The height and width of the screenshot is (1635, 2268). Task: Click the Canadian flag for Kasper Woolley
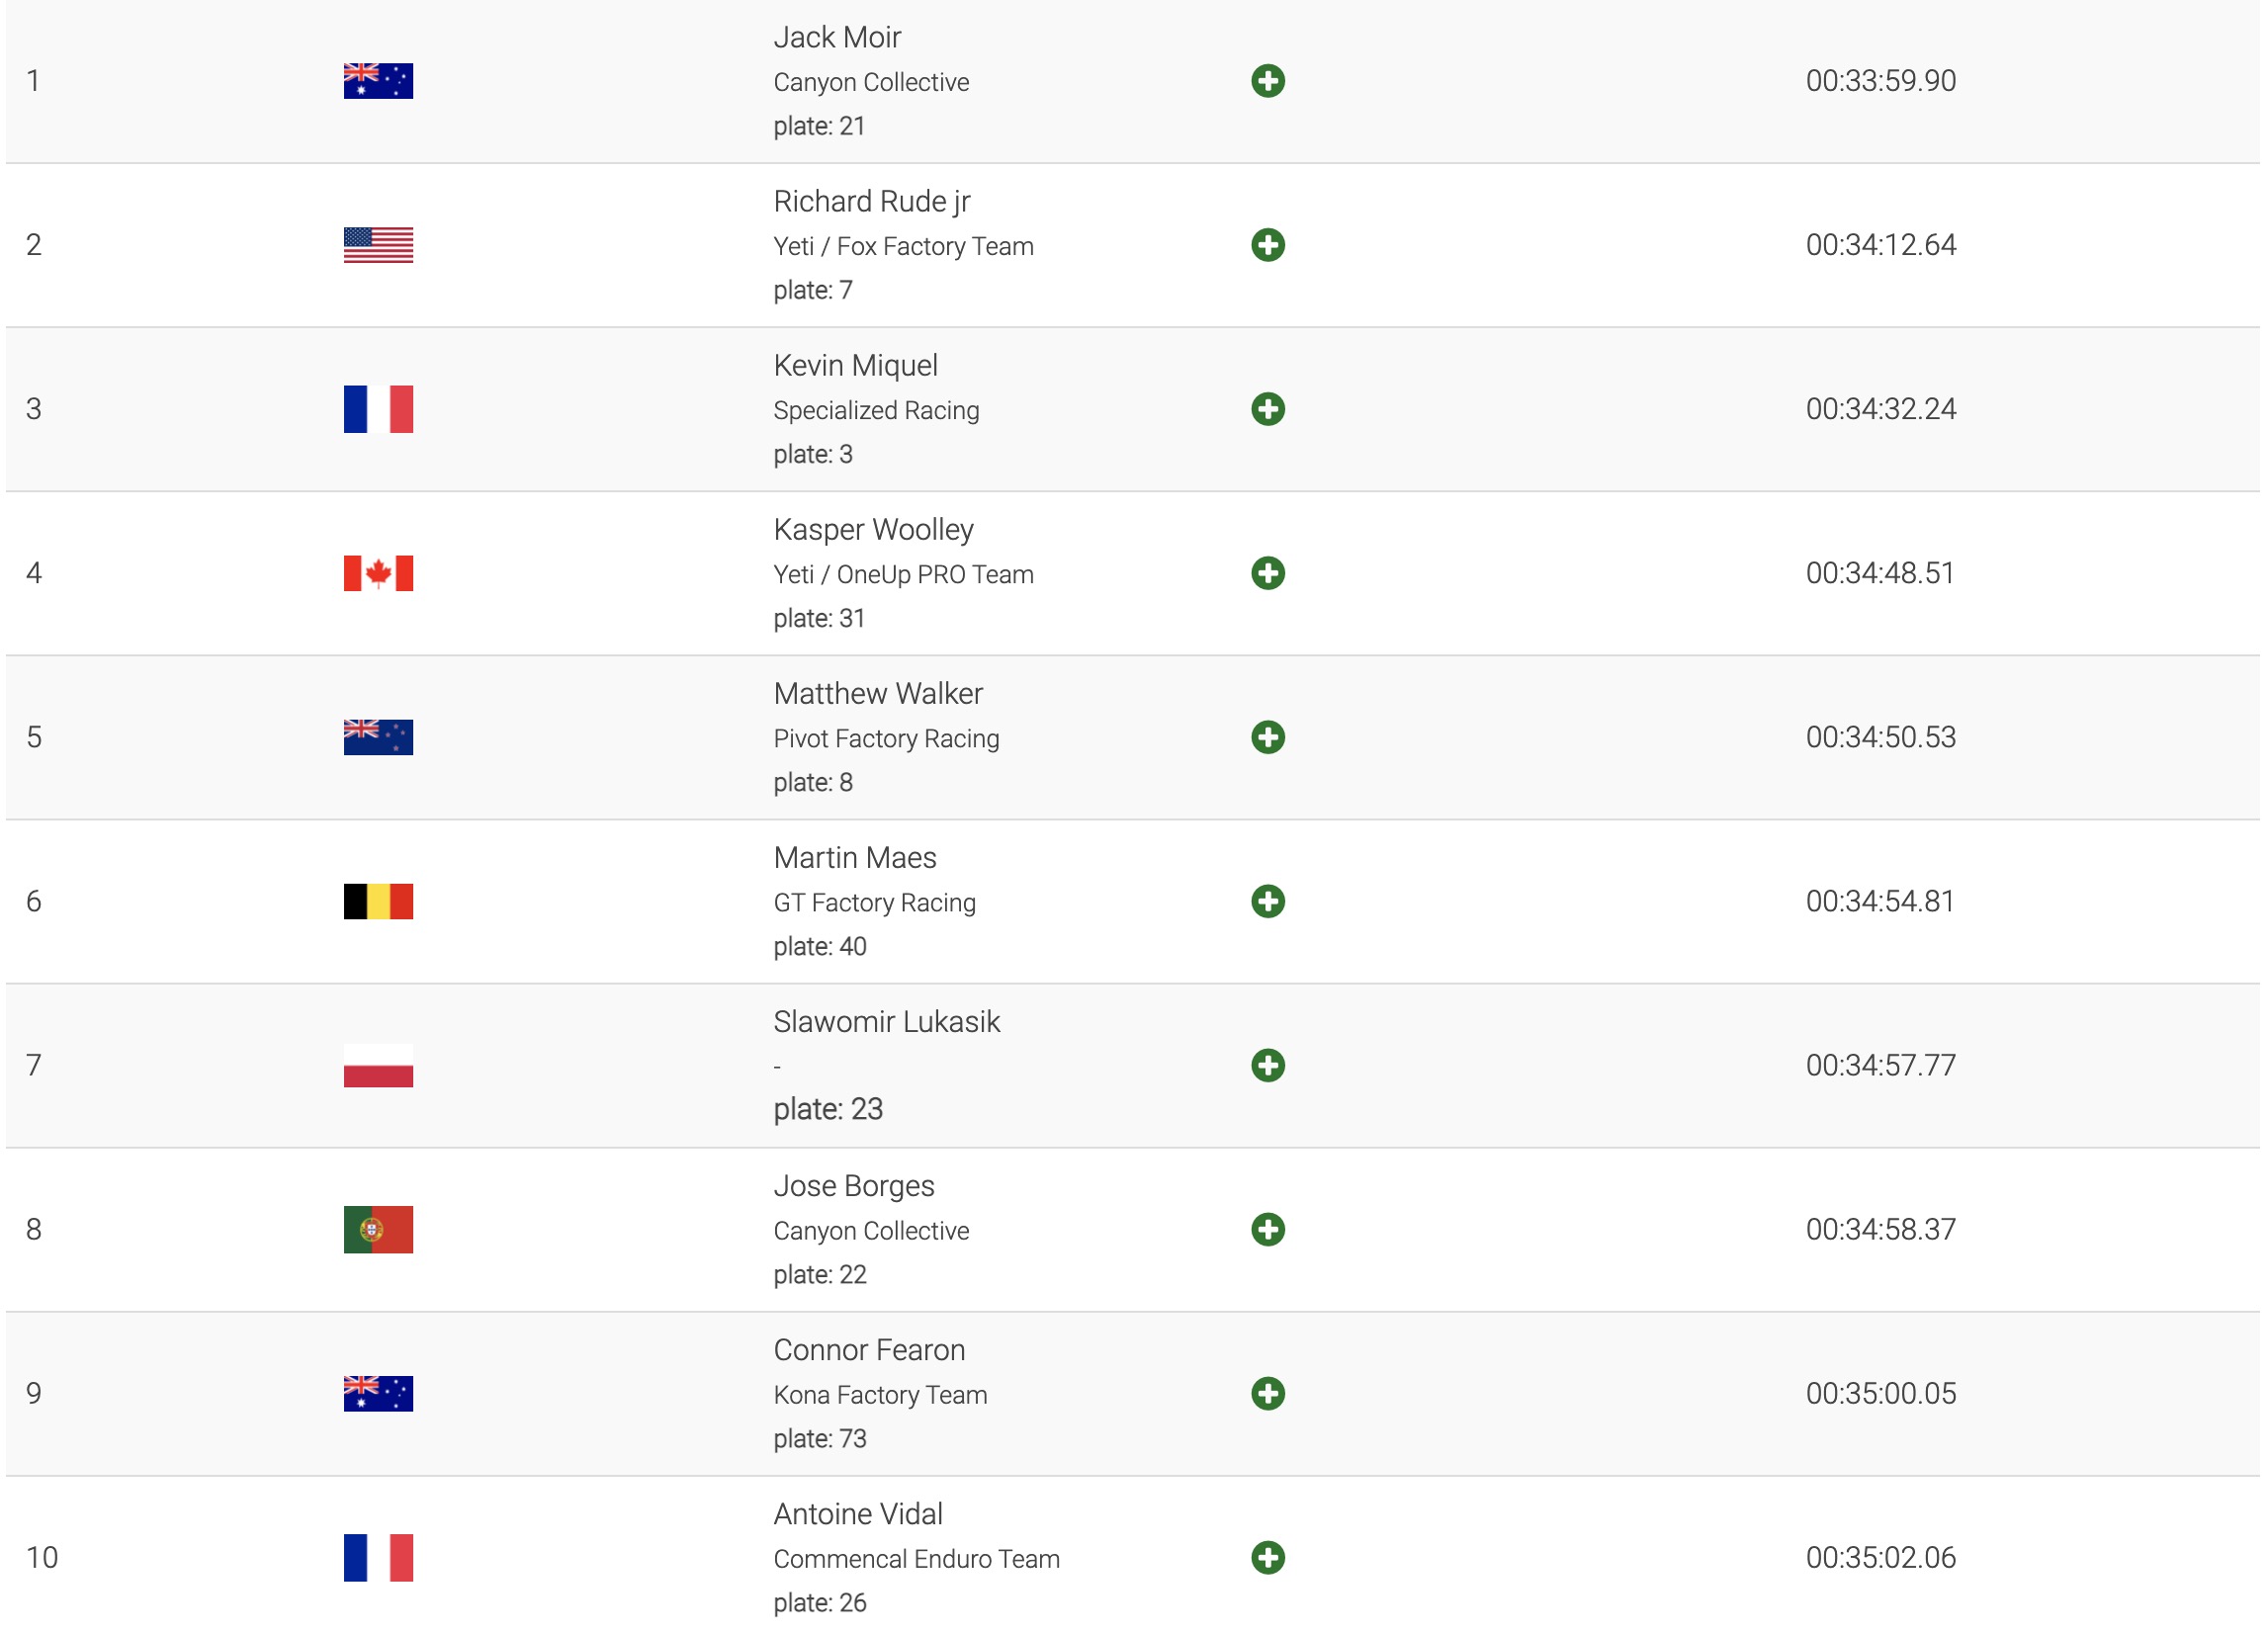(x=378, y=573)
